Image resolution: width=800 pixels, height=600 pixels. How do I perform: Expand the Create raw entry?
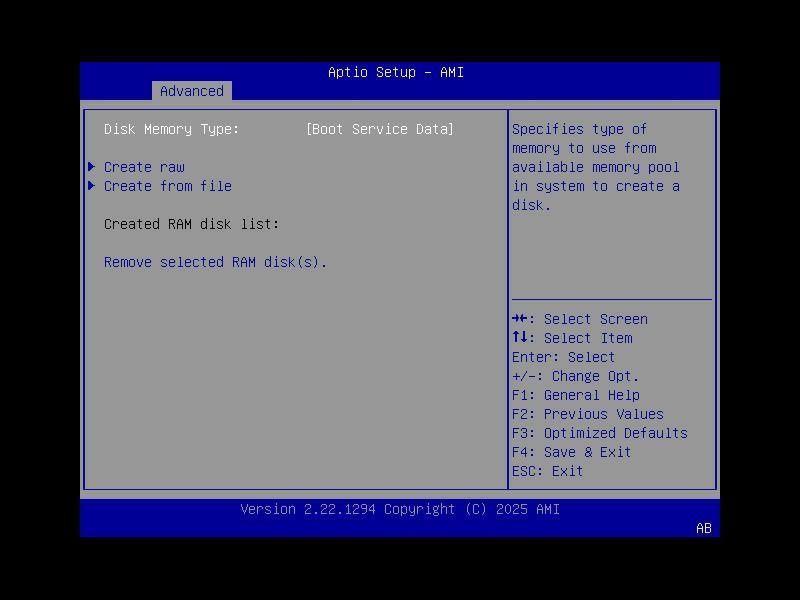tap(144, 167)
